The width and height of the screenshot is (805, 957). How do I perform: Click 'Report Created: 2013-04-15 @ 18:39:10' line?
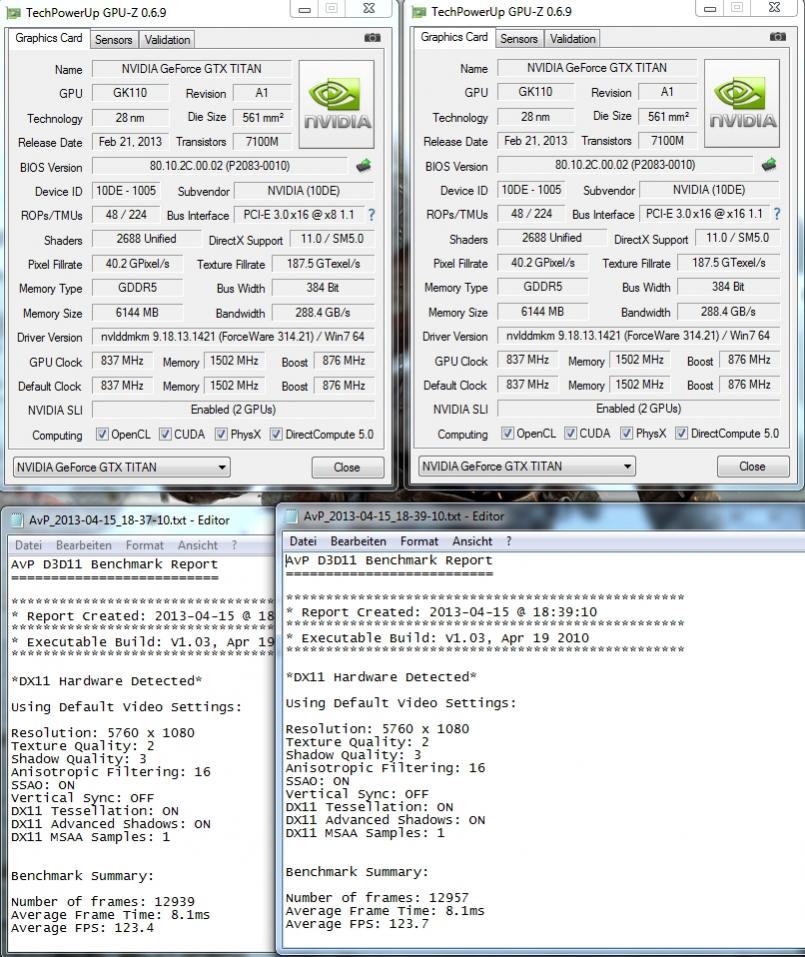pos(442,612)
